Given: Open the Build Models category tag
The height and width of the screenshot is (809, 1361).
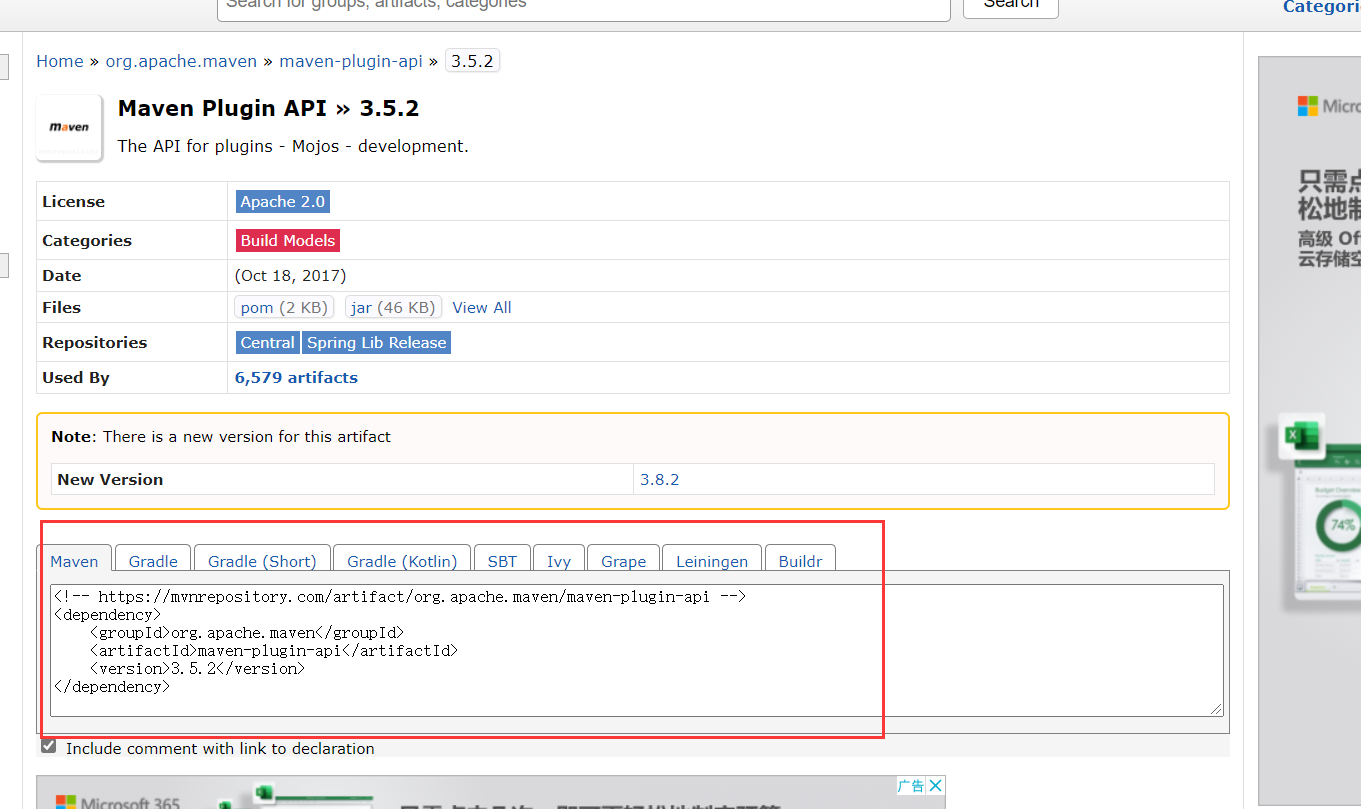Looking at the screenshot, I should [x=288, y=240].
